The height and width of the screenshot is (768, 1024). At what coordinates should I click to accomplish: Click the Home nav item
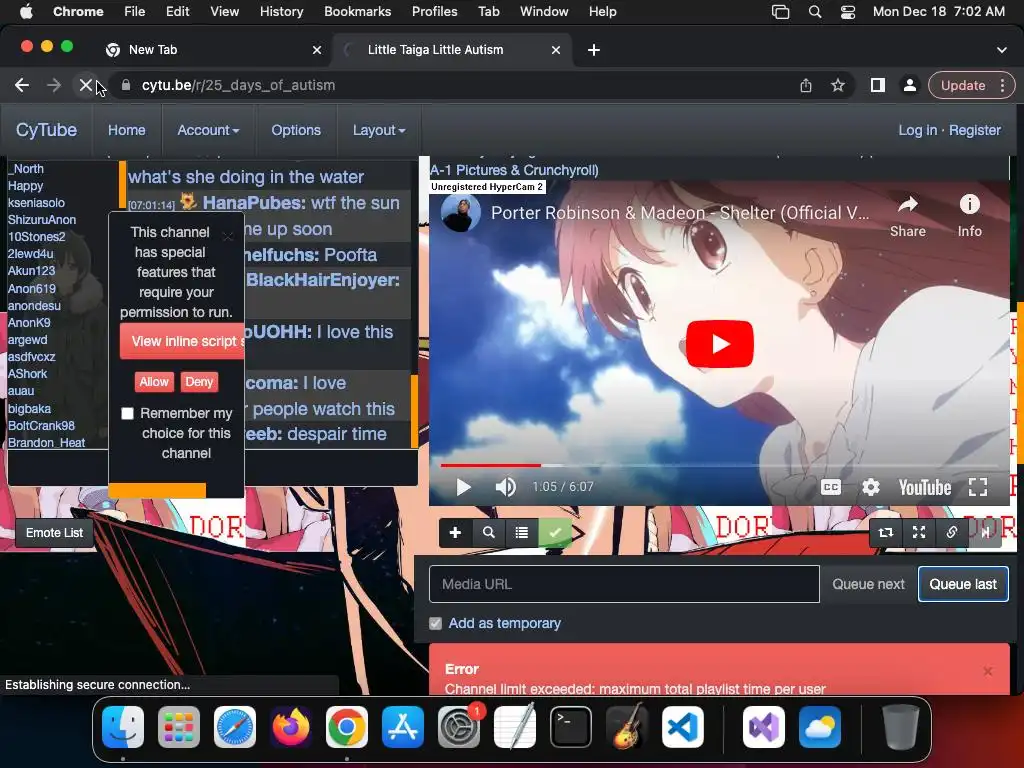coord(127,130)
